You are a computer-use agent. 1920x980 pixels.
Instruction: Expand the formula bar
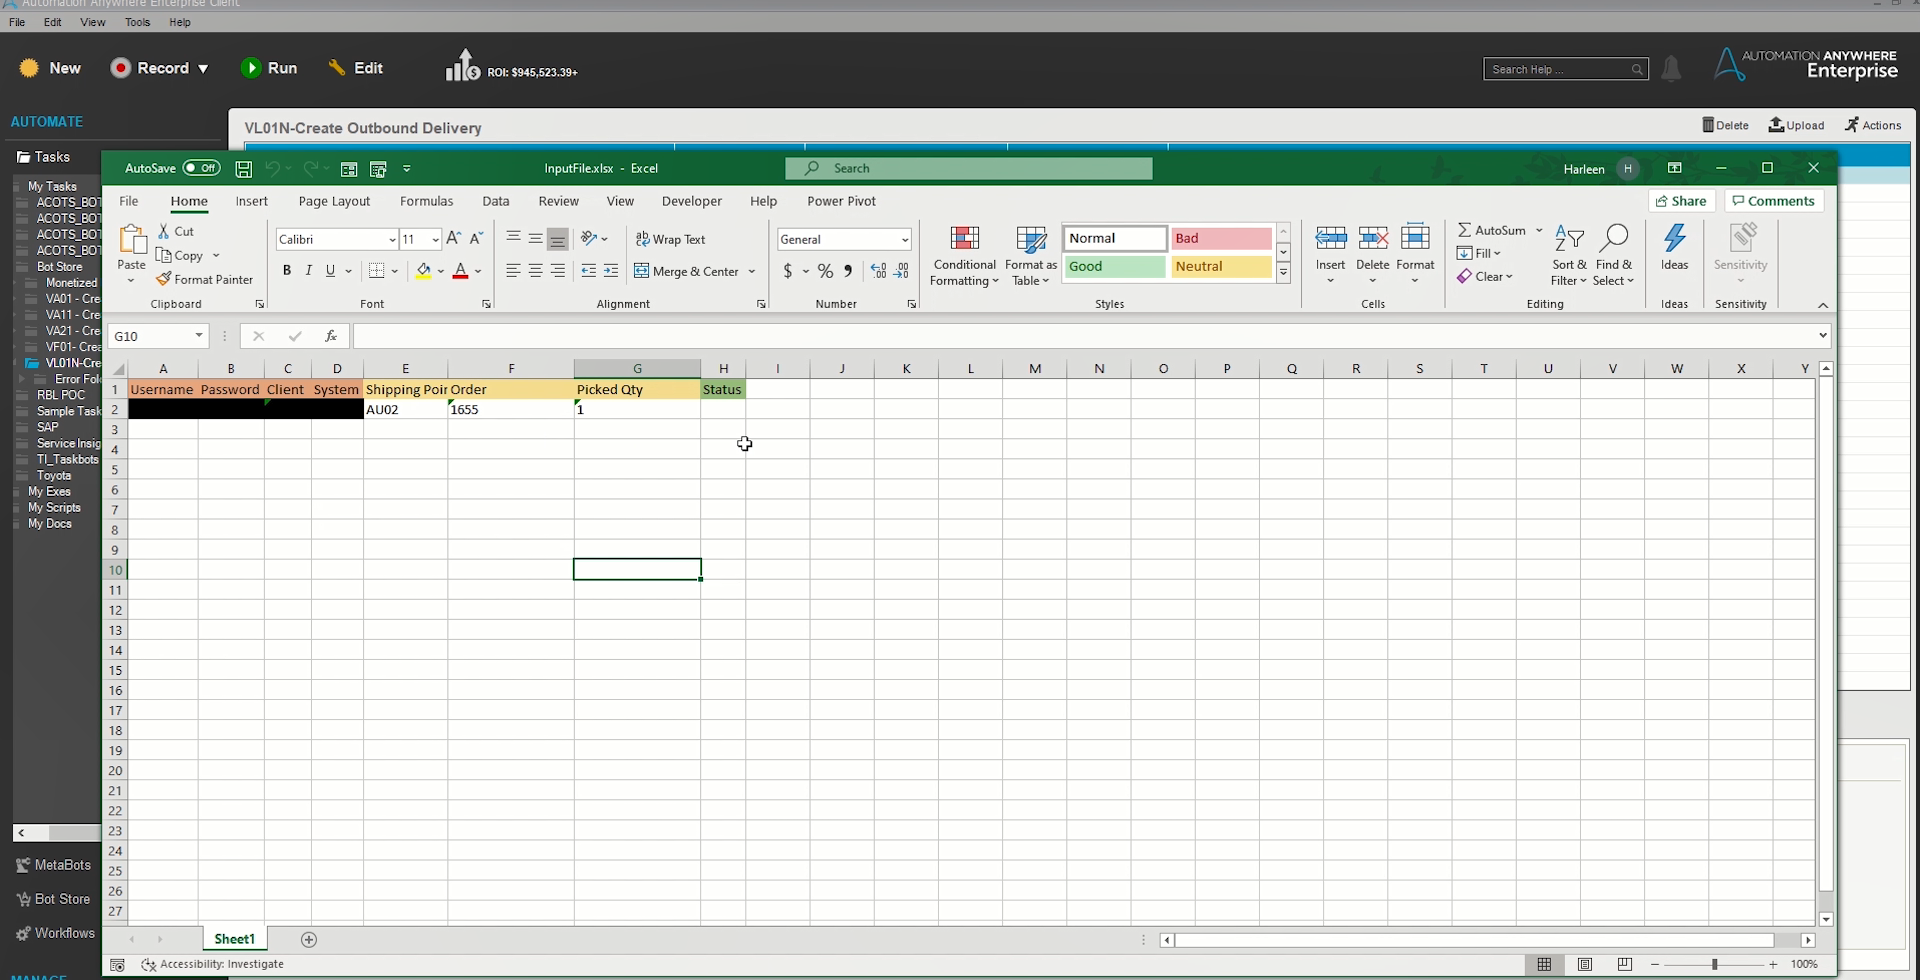(x=1822, y=336)
